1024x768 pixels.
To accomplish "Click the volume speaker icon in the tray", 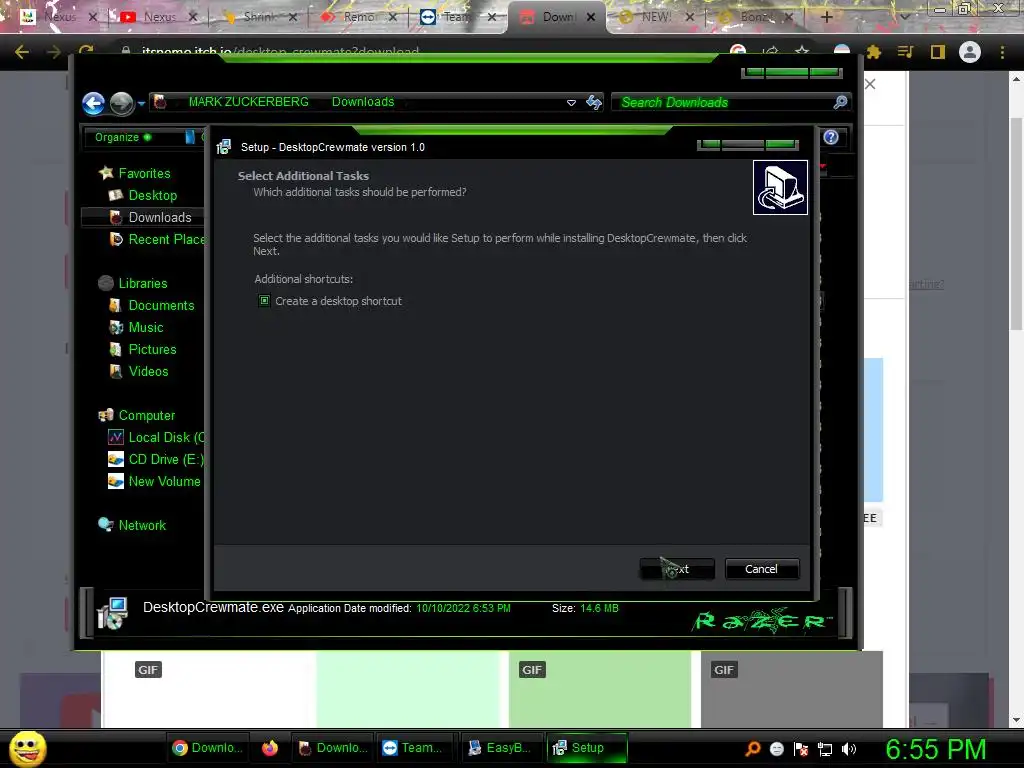I will tap(849, 749).
